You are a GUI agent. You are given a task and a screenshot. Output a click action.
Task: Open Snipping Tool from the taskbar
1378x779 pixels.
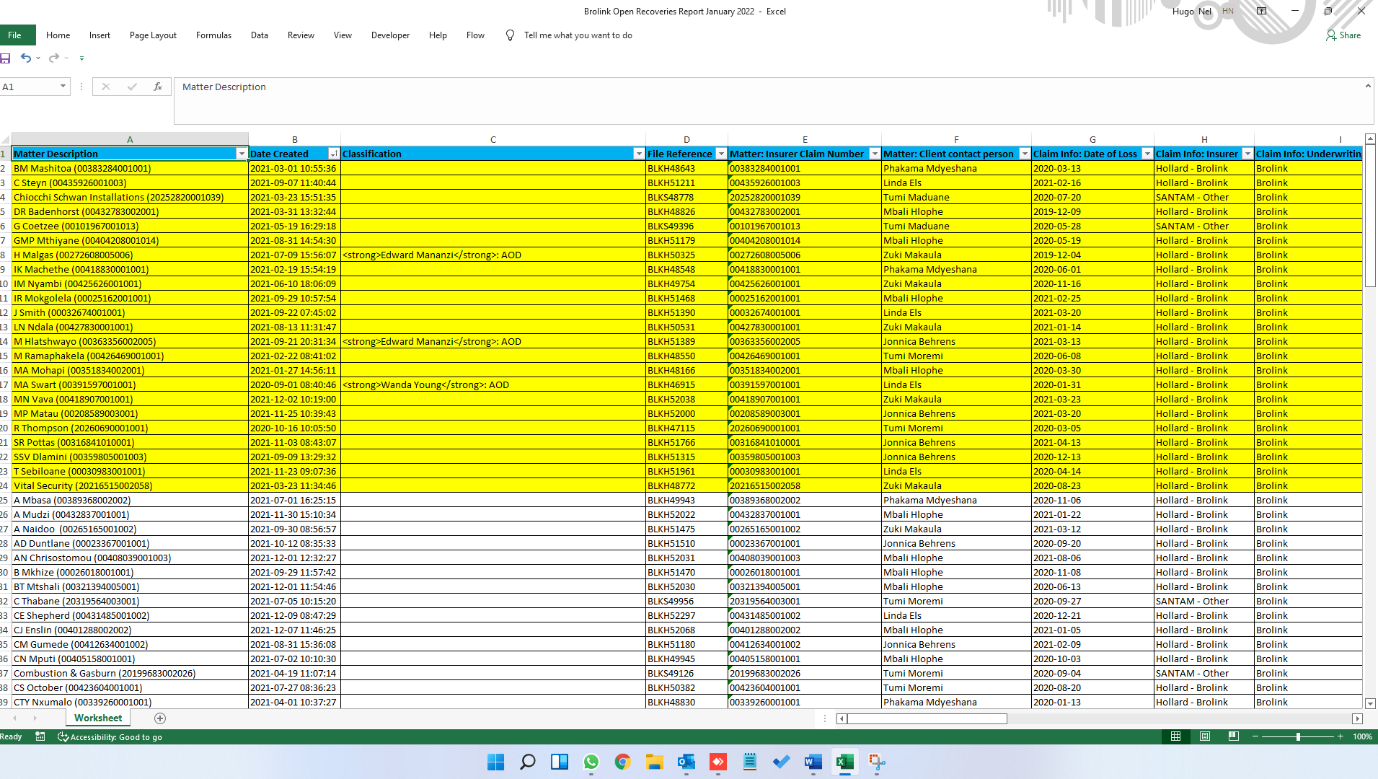(x=877, y=762)
